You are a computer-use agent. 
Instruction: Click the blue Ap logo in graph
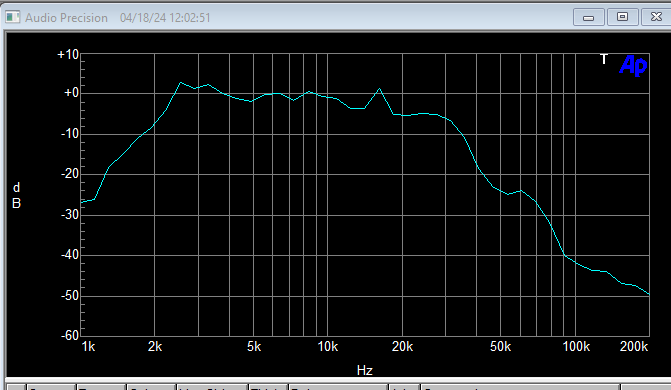click(x=633, y=66)
